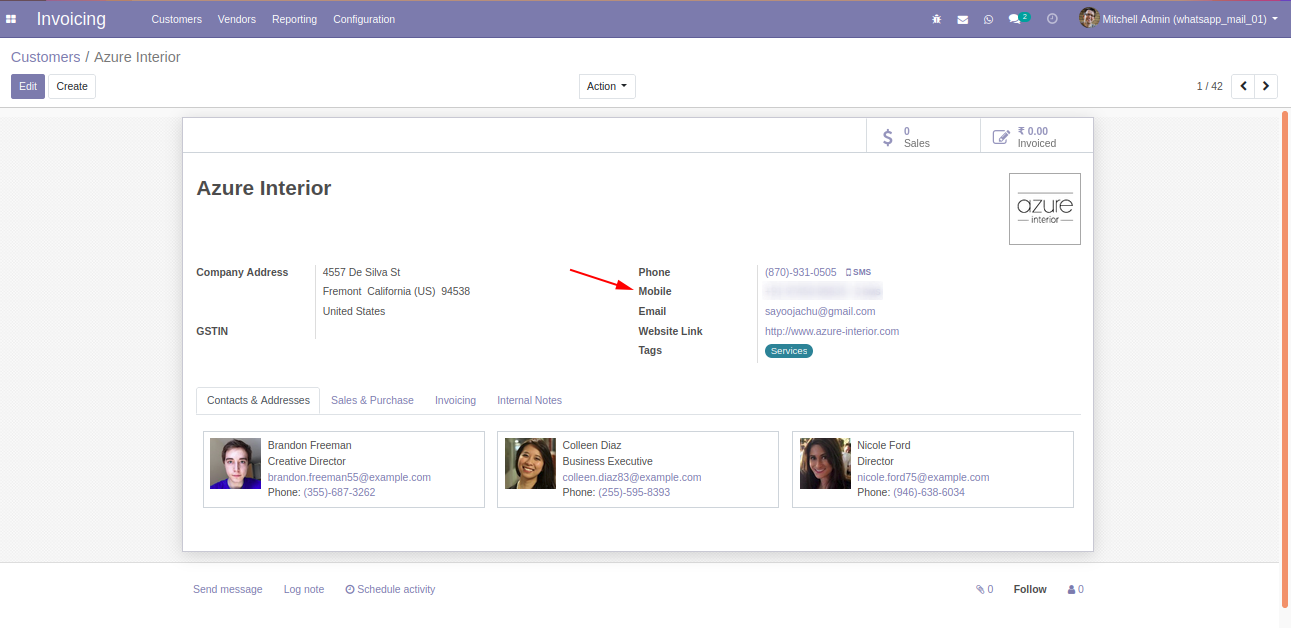Click Colleen's phone (255)-595-8393
This screenshot has height=628, width=1291.
(634, 492)
